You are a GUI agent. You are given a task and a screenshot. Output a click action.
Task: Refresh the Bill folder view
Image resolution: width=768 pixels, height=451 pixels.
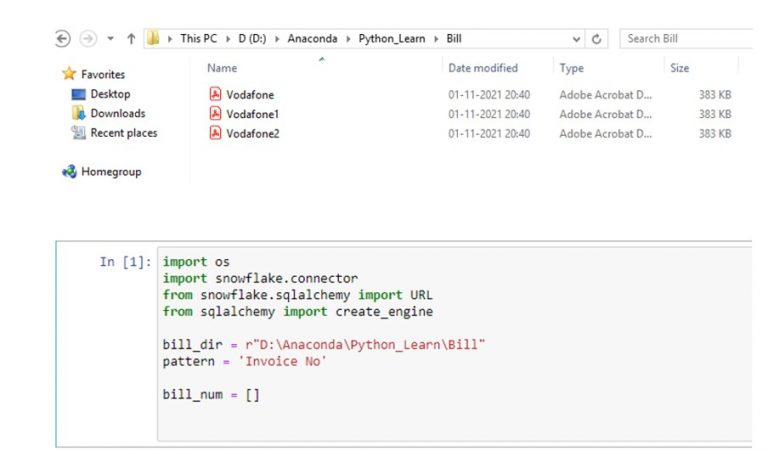click(597, 39)
